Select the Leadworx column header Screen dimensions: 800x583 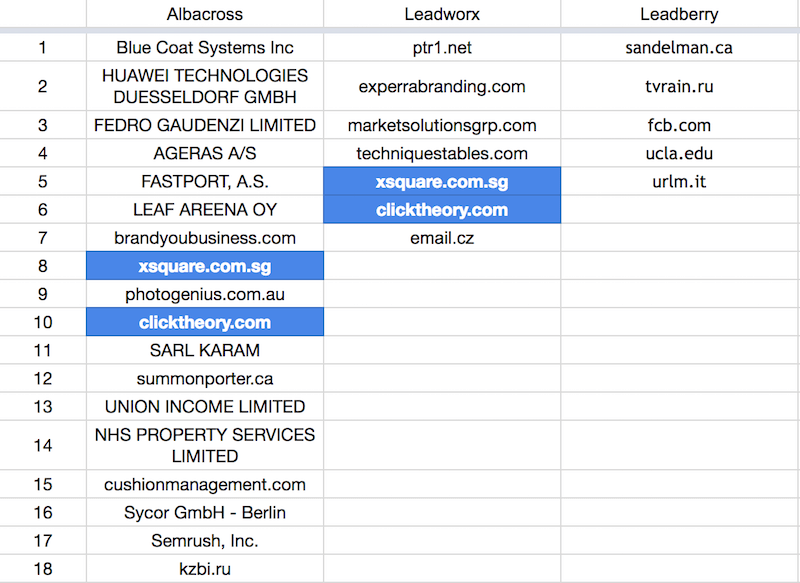click(x=442, y=14)
